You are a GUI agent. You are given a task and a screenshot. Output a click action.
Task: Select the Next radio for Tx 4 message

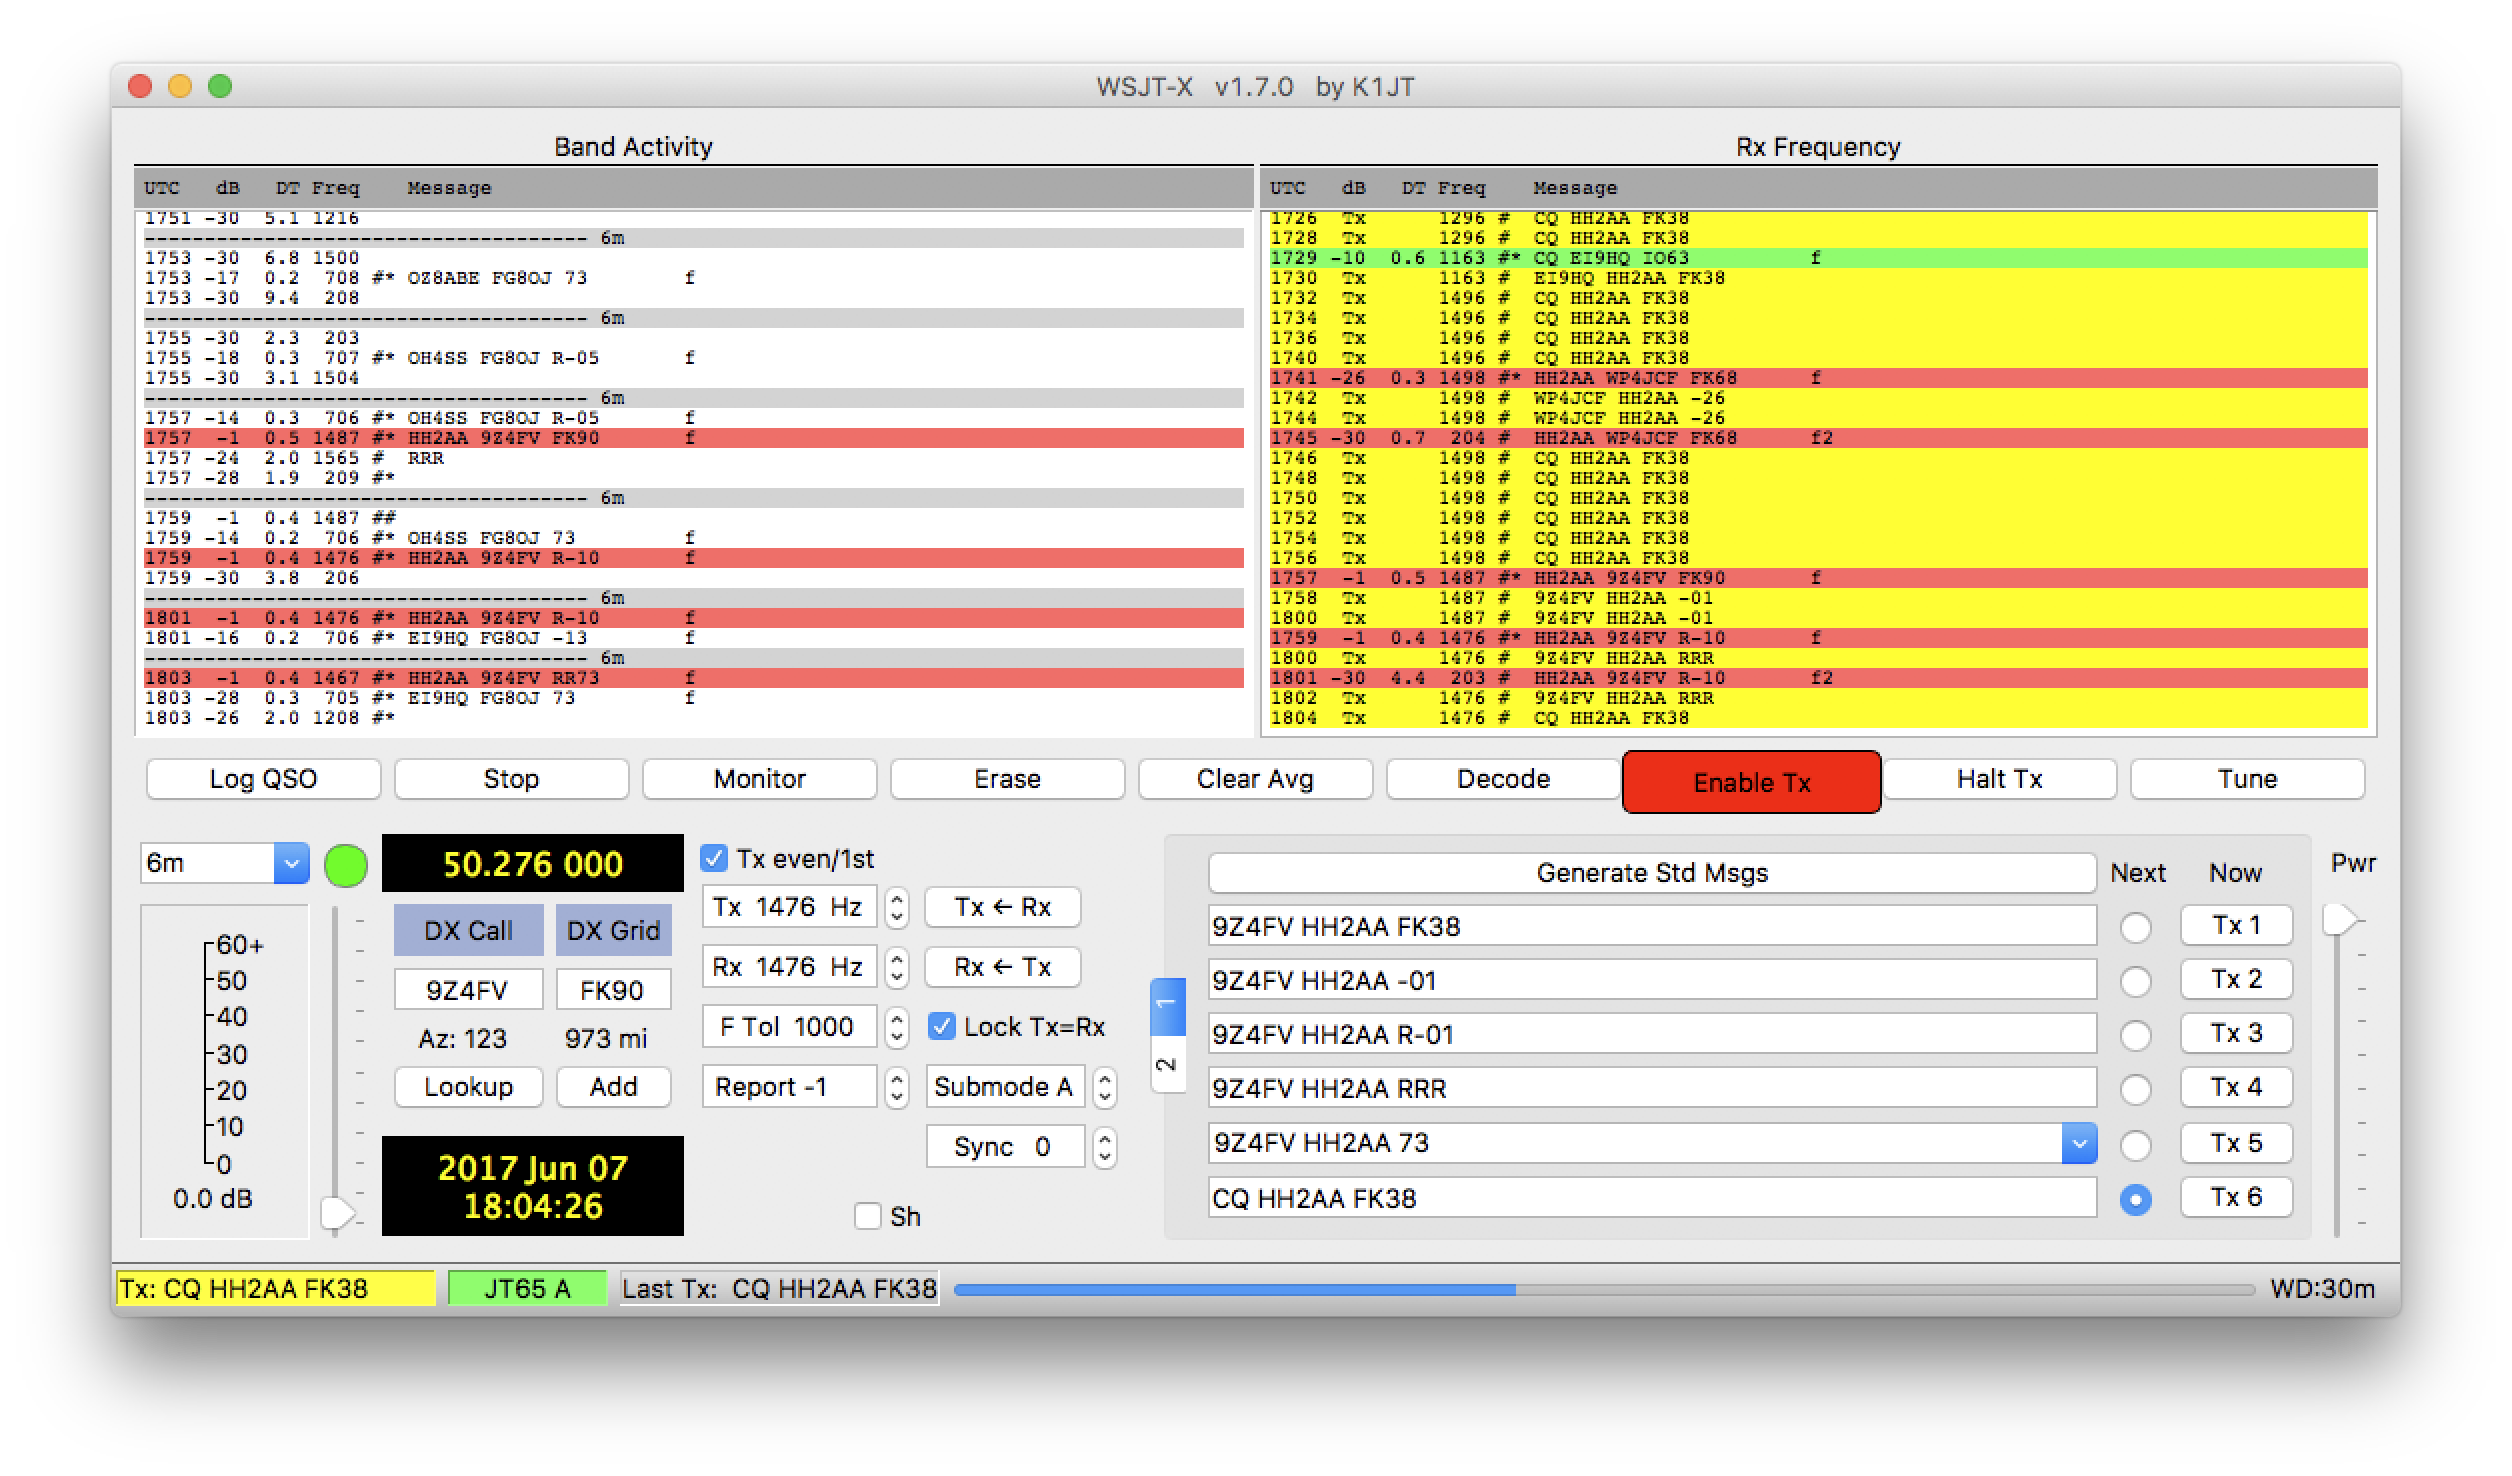coord(2135,1090)
